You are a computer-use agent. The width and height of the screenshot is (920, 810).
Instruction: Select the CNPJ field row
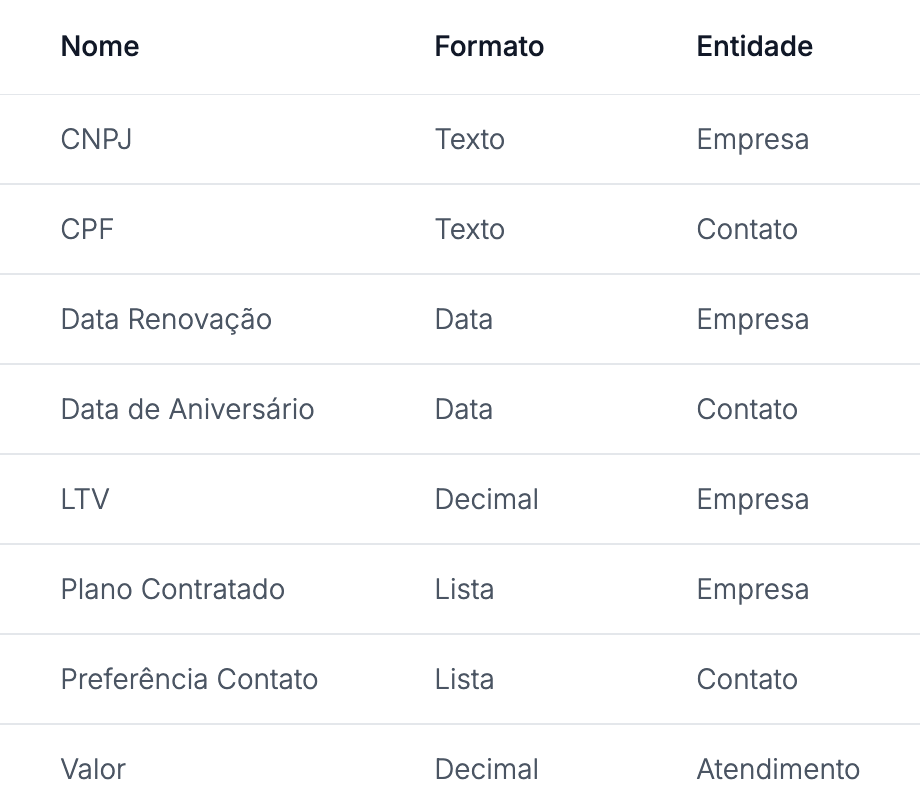coord(96,139)
